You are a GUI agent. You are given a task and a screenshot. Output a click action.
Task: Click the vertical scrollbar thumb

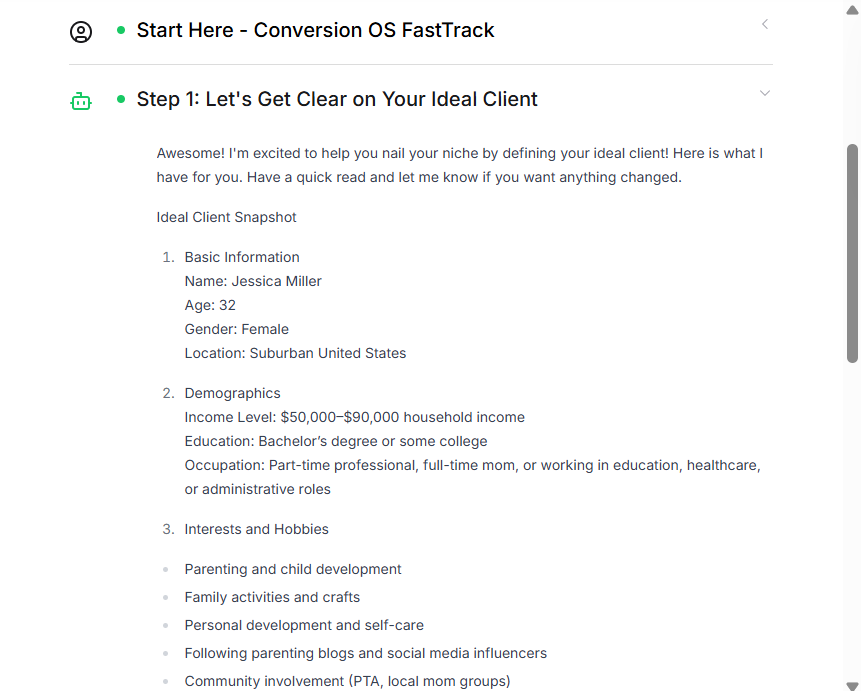point(852,250)
